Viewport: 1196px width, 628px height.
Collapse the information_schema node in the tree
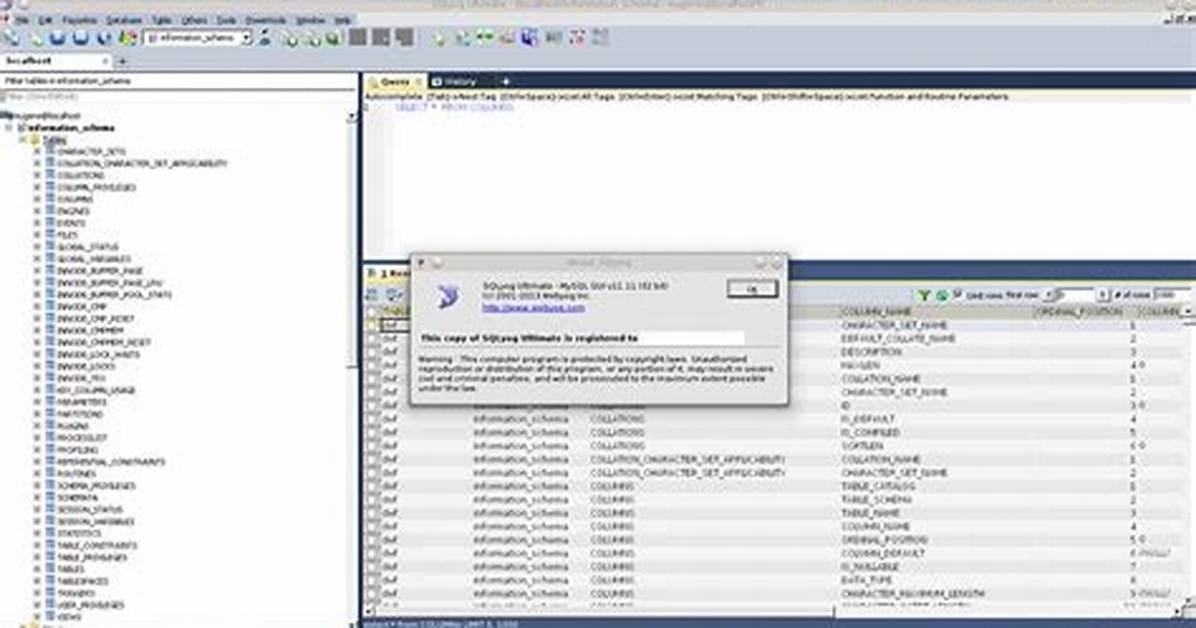click(x=9, y=128)
